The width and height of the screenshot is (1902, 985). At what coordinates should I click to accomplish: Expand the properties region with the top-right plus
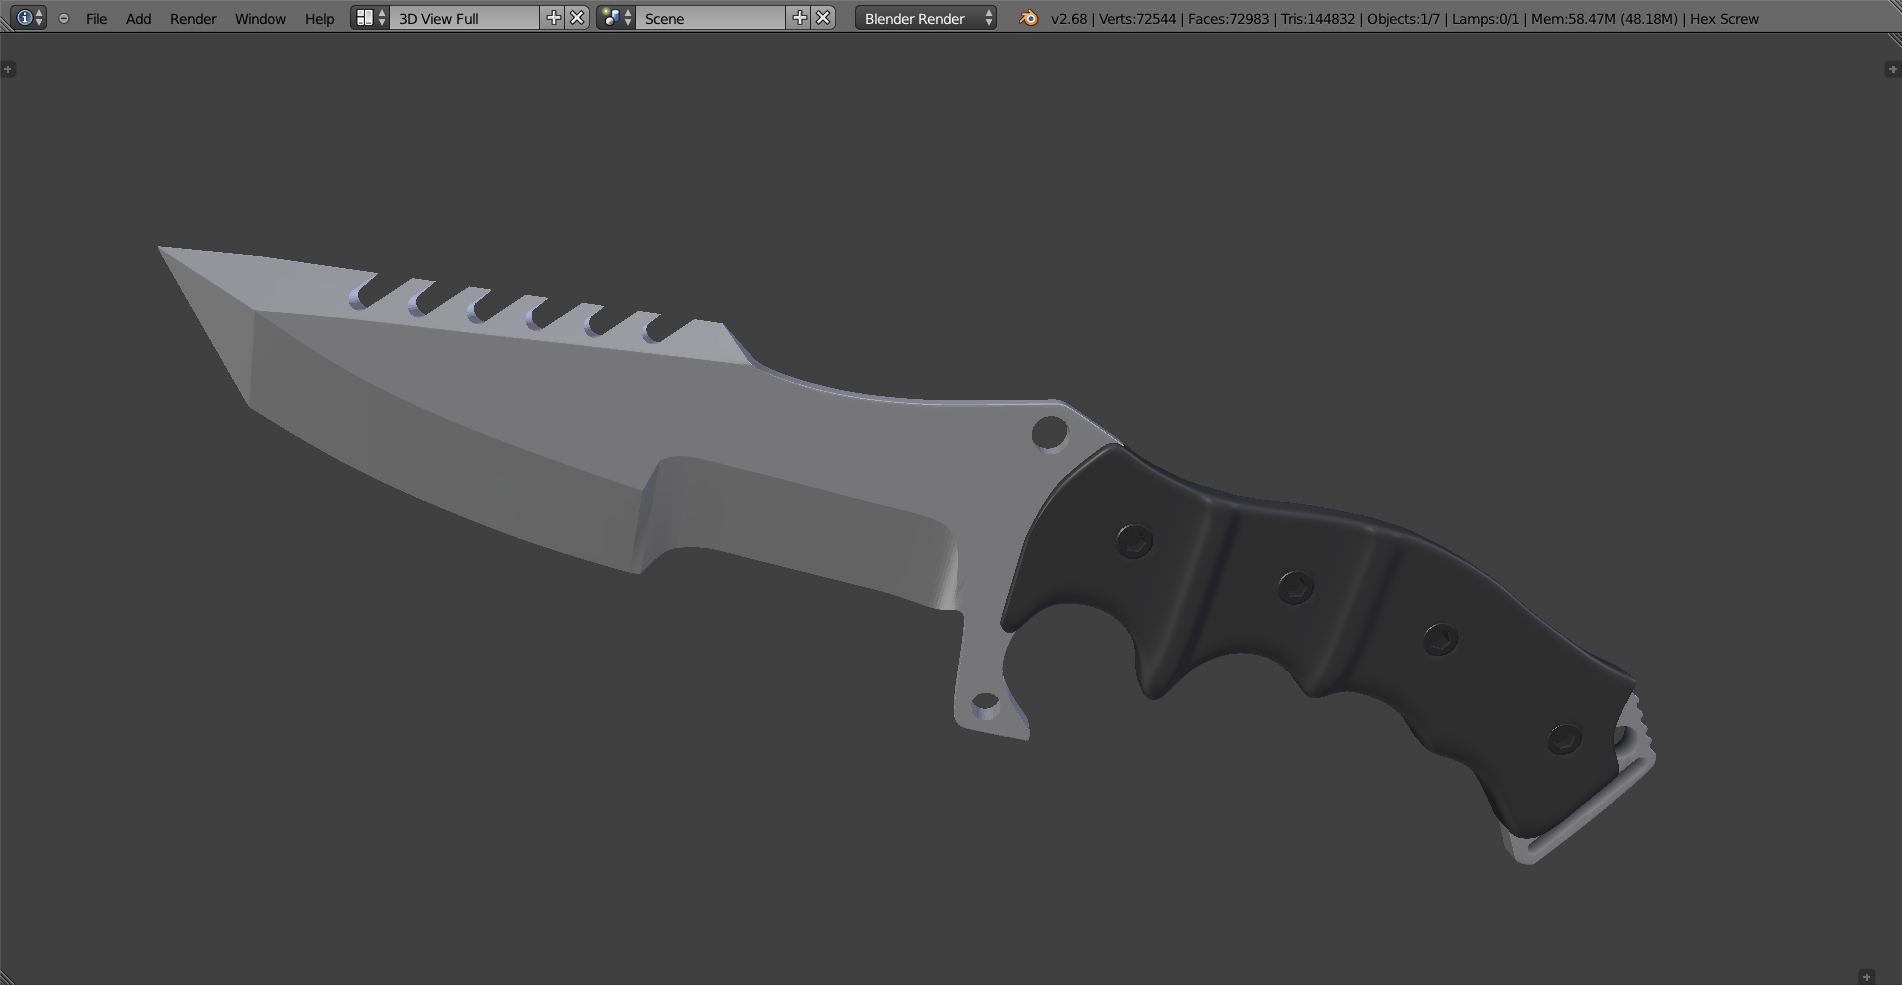pyautogui.click(x=1891, y=69)
